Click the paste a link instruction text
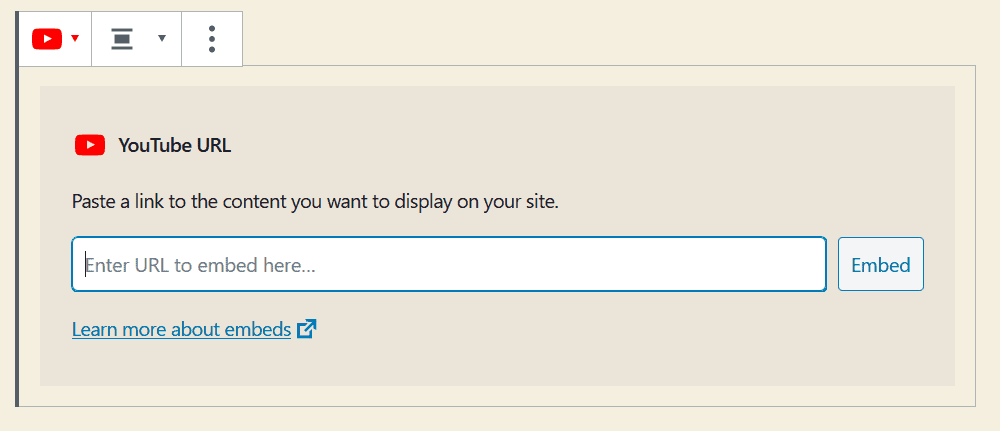 click(315, 203)
